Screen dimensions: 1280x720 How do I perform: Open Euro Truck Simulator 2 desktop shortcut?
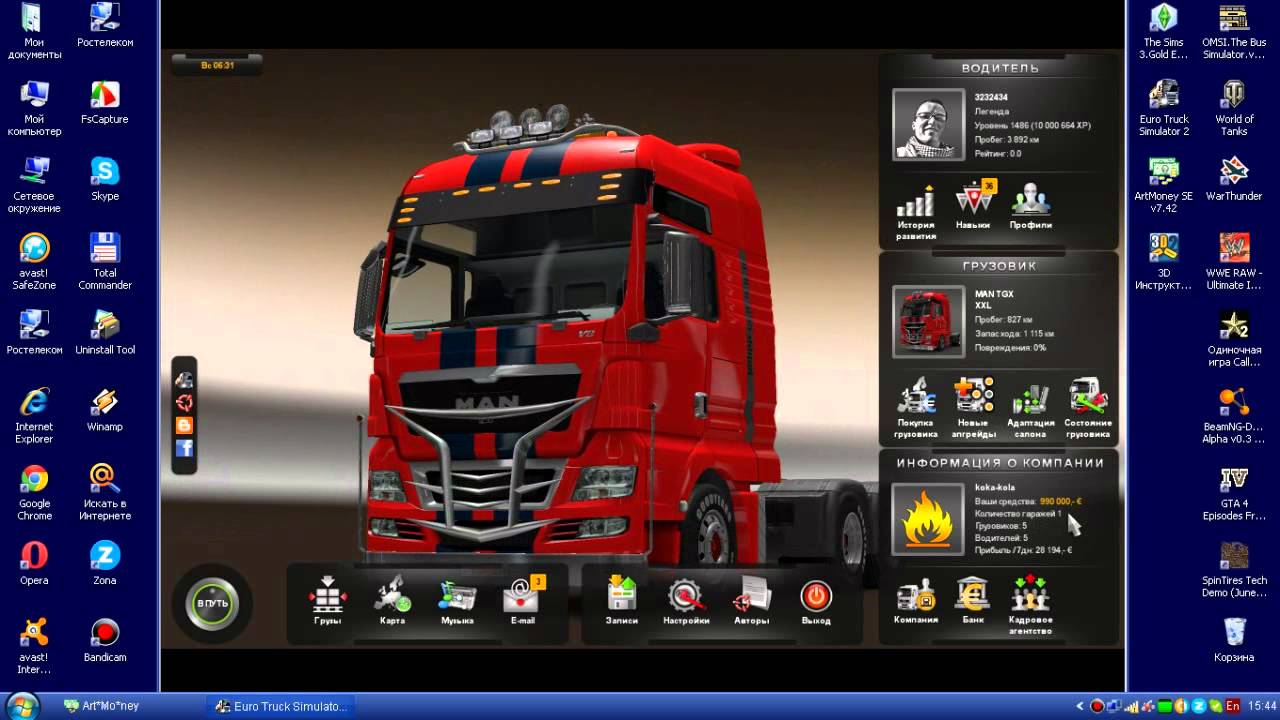pos(1164,108)
